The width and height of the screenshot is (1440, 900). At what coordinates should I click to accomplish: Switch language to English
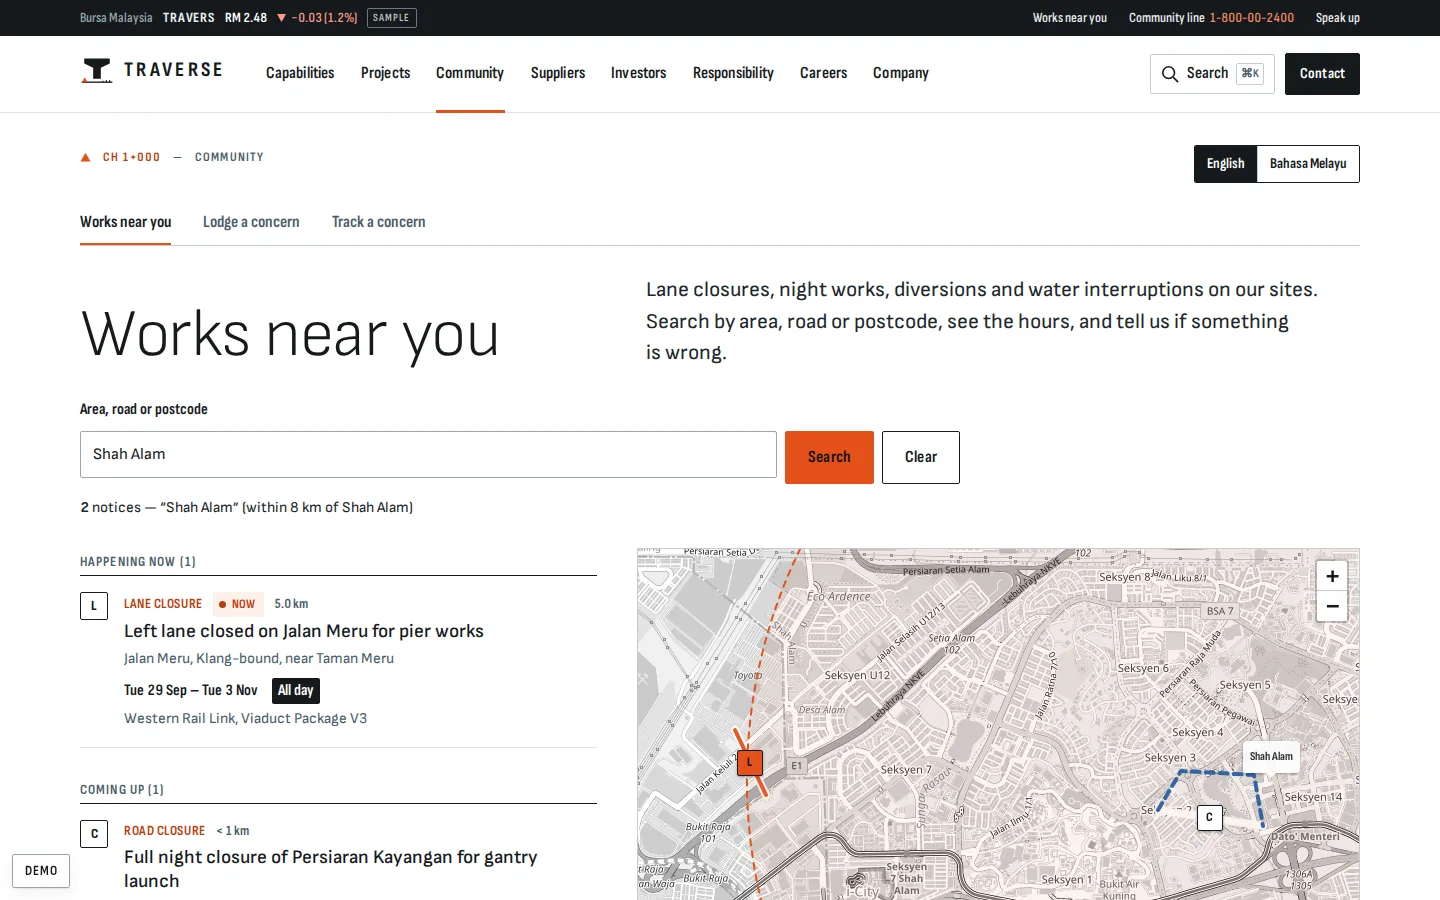click(1225, 164)
